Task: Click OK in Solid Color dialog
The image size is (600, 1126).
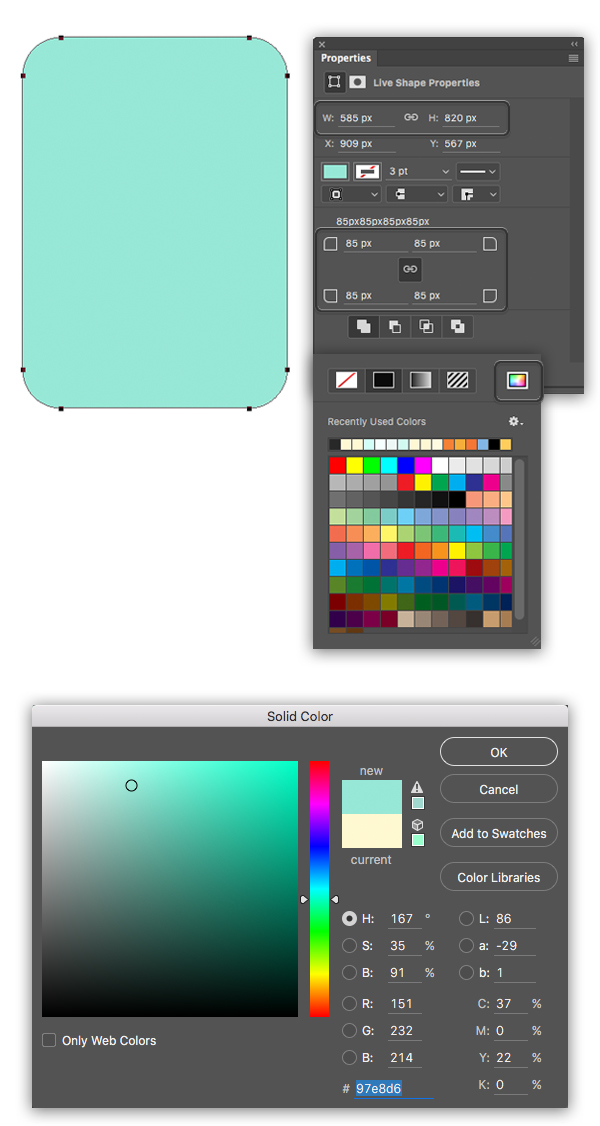Action: click(499, 752)
